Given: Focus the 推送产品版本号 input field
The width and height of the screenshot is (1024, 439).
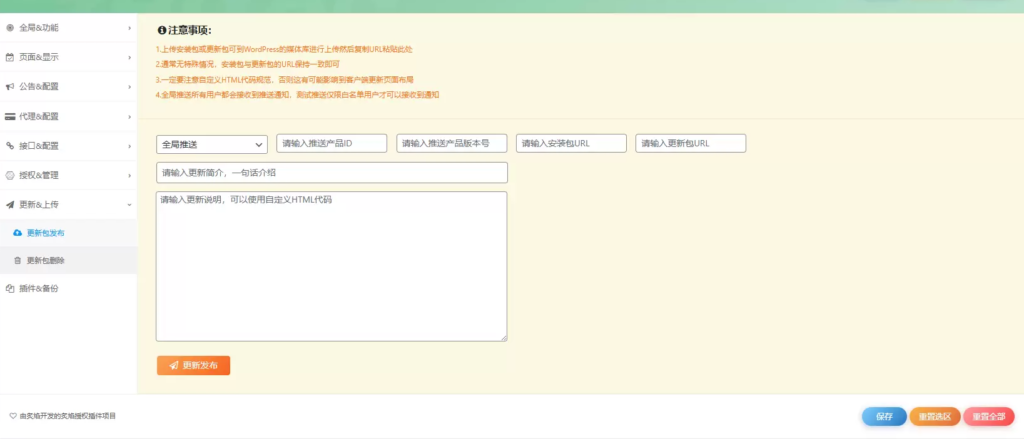Looking at the screenshot, I should point(452,143).
